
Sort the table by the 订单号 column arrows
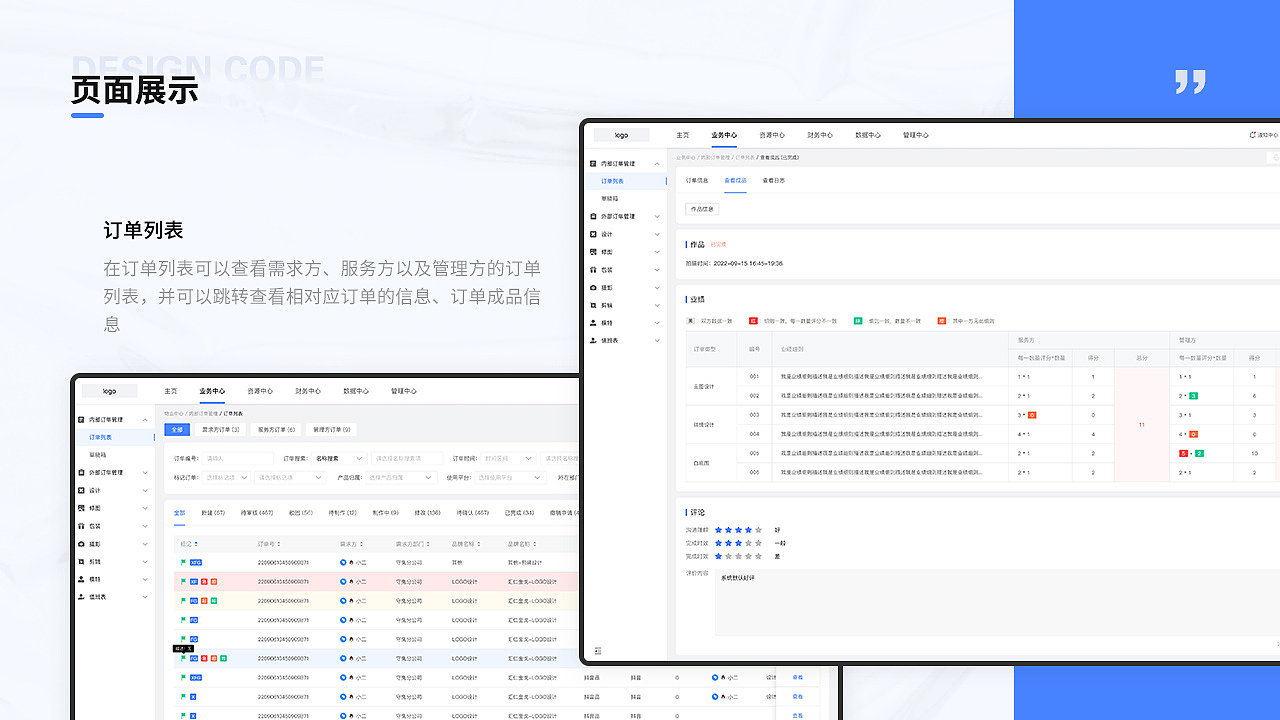pos(279,544)
